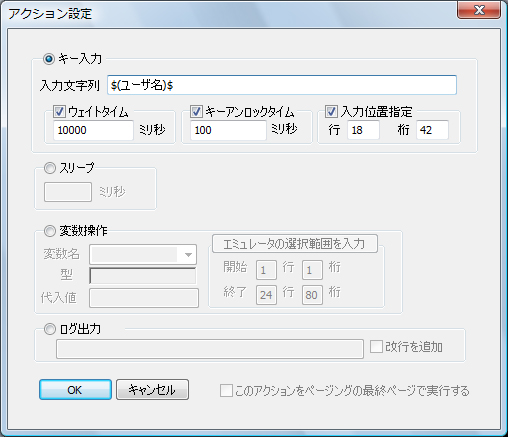Click the アクション設定 window title
508x437 pixels.
(50, 14)
